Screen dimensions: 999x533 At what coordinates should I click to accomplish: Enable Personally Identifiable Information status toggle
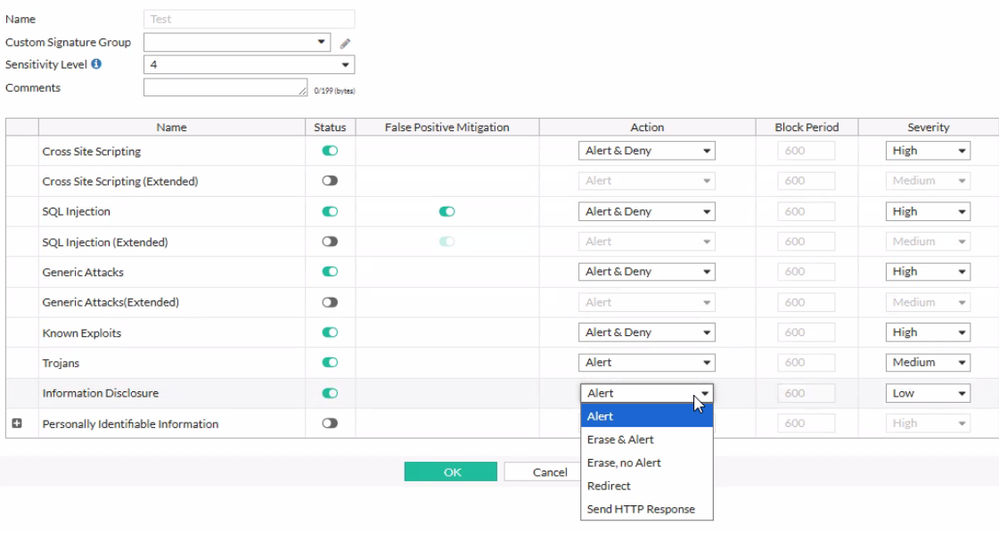click(x=330, y=424)
